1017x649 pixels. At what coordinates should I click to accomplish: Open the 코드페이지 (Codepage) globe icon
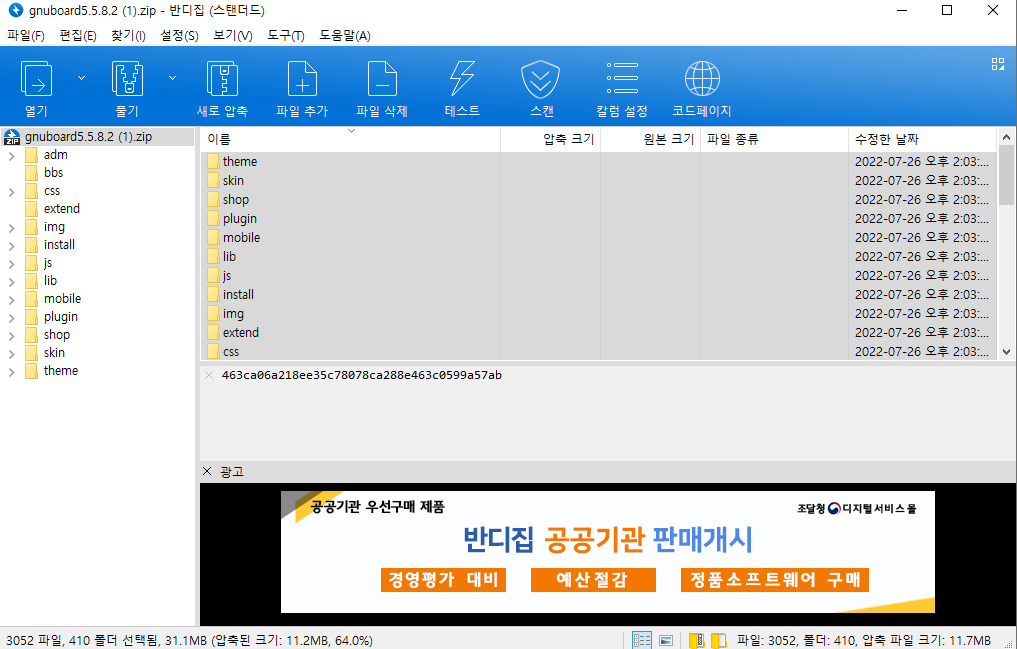[x=702, y=78]
